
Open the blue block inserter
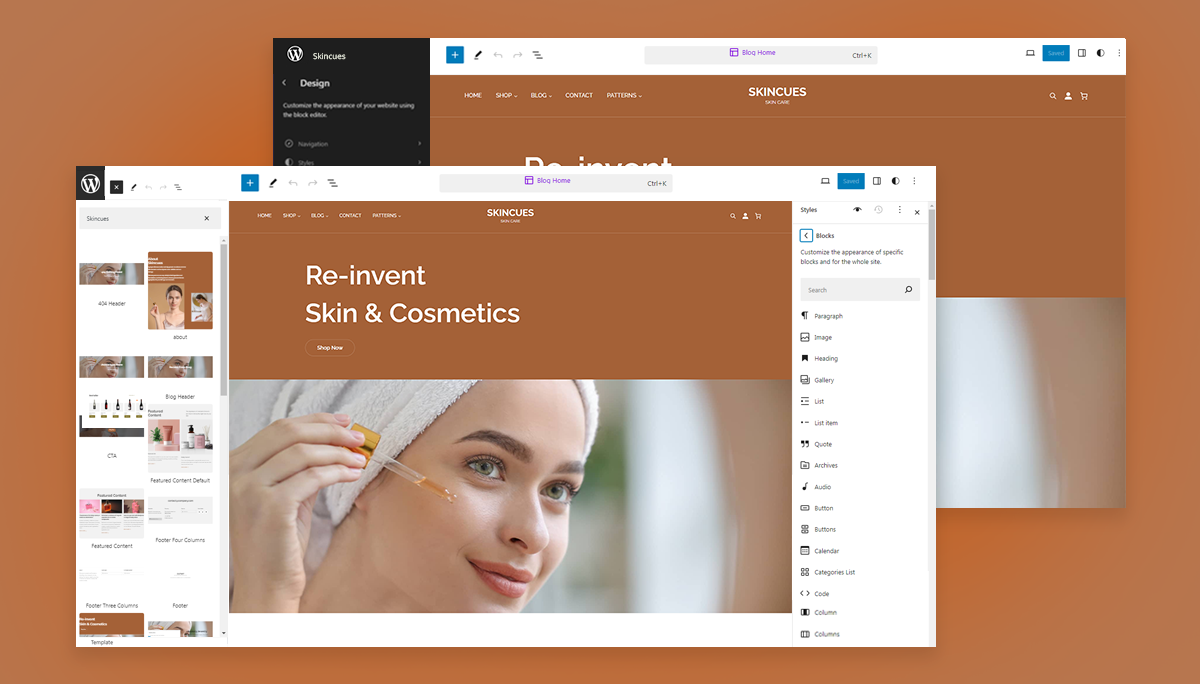coord(250,183)
